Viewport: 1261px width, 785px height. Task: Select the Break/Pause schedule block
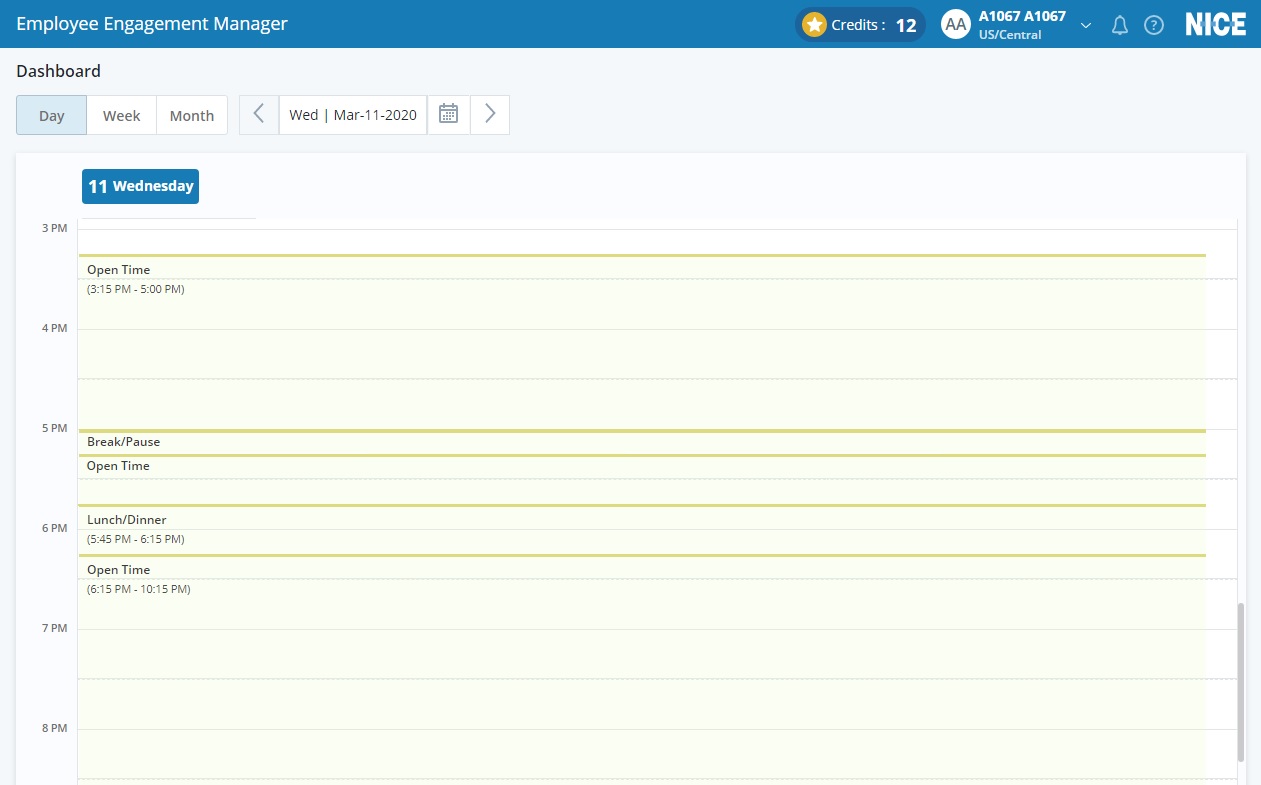click(x=640, y=442)
